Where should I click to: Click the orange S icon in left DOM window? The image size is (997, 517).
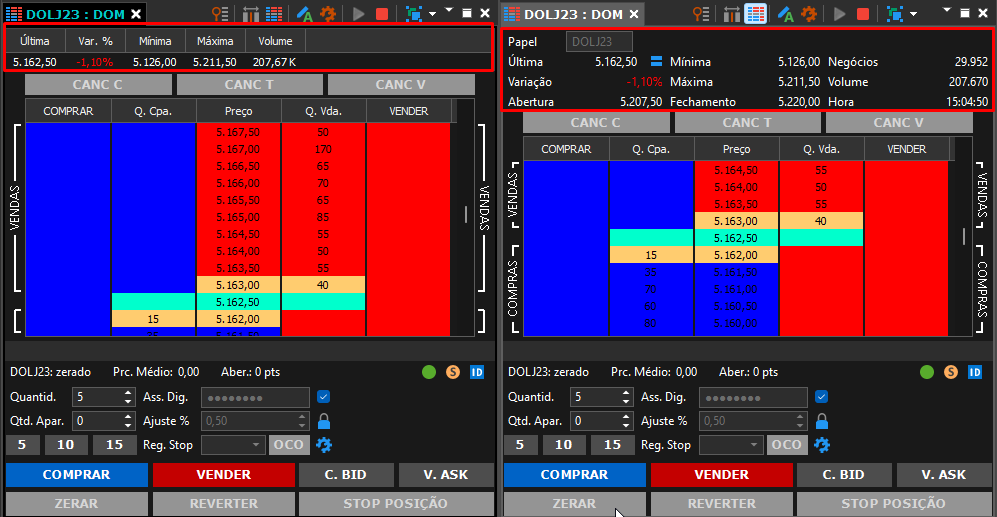point(453,372)
